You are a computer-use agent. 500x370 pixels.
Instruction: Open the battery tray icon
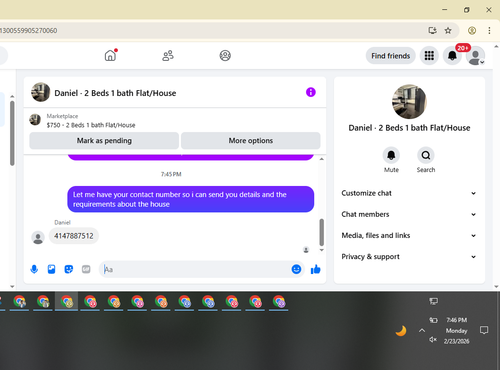tap(433, 320)
